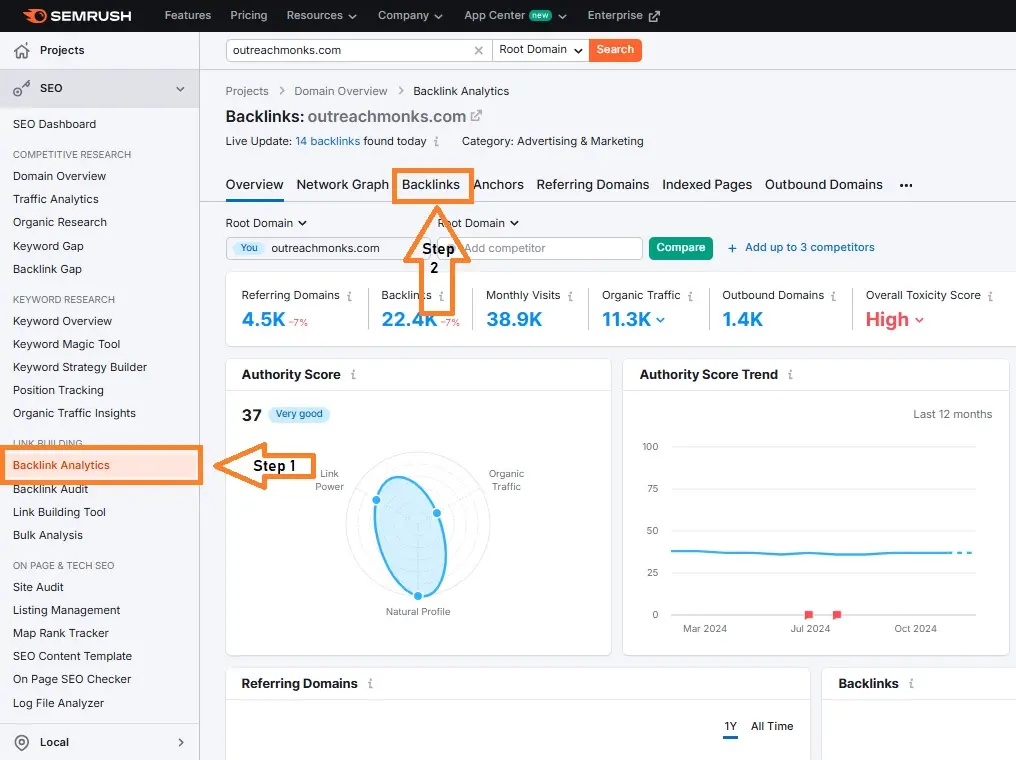Show Live Update info tooltip
This screenshot has height=760, width=1016.
tap(436, 141)
